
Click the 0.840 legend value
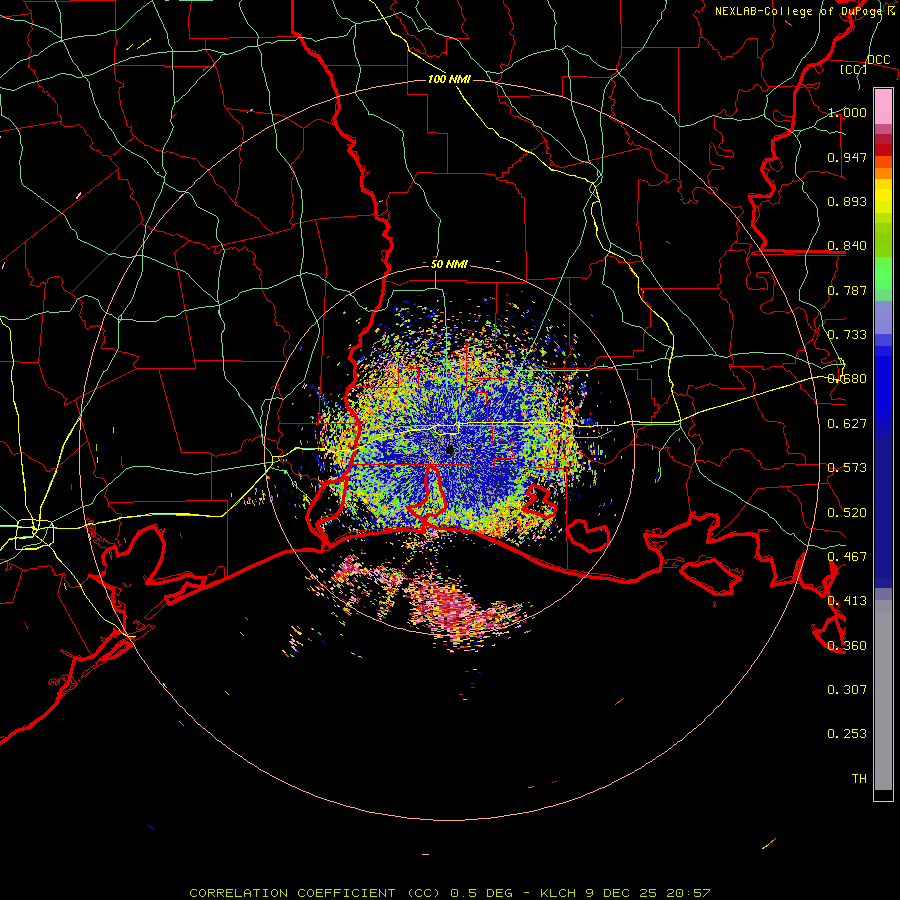[x=847, y=246]
